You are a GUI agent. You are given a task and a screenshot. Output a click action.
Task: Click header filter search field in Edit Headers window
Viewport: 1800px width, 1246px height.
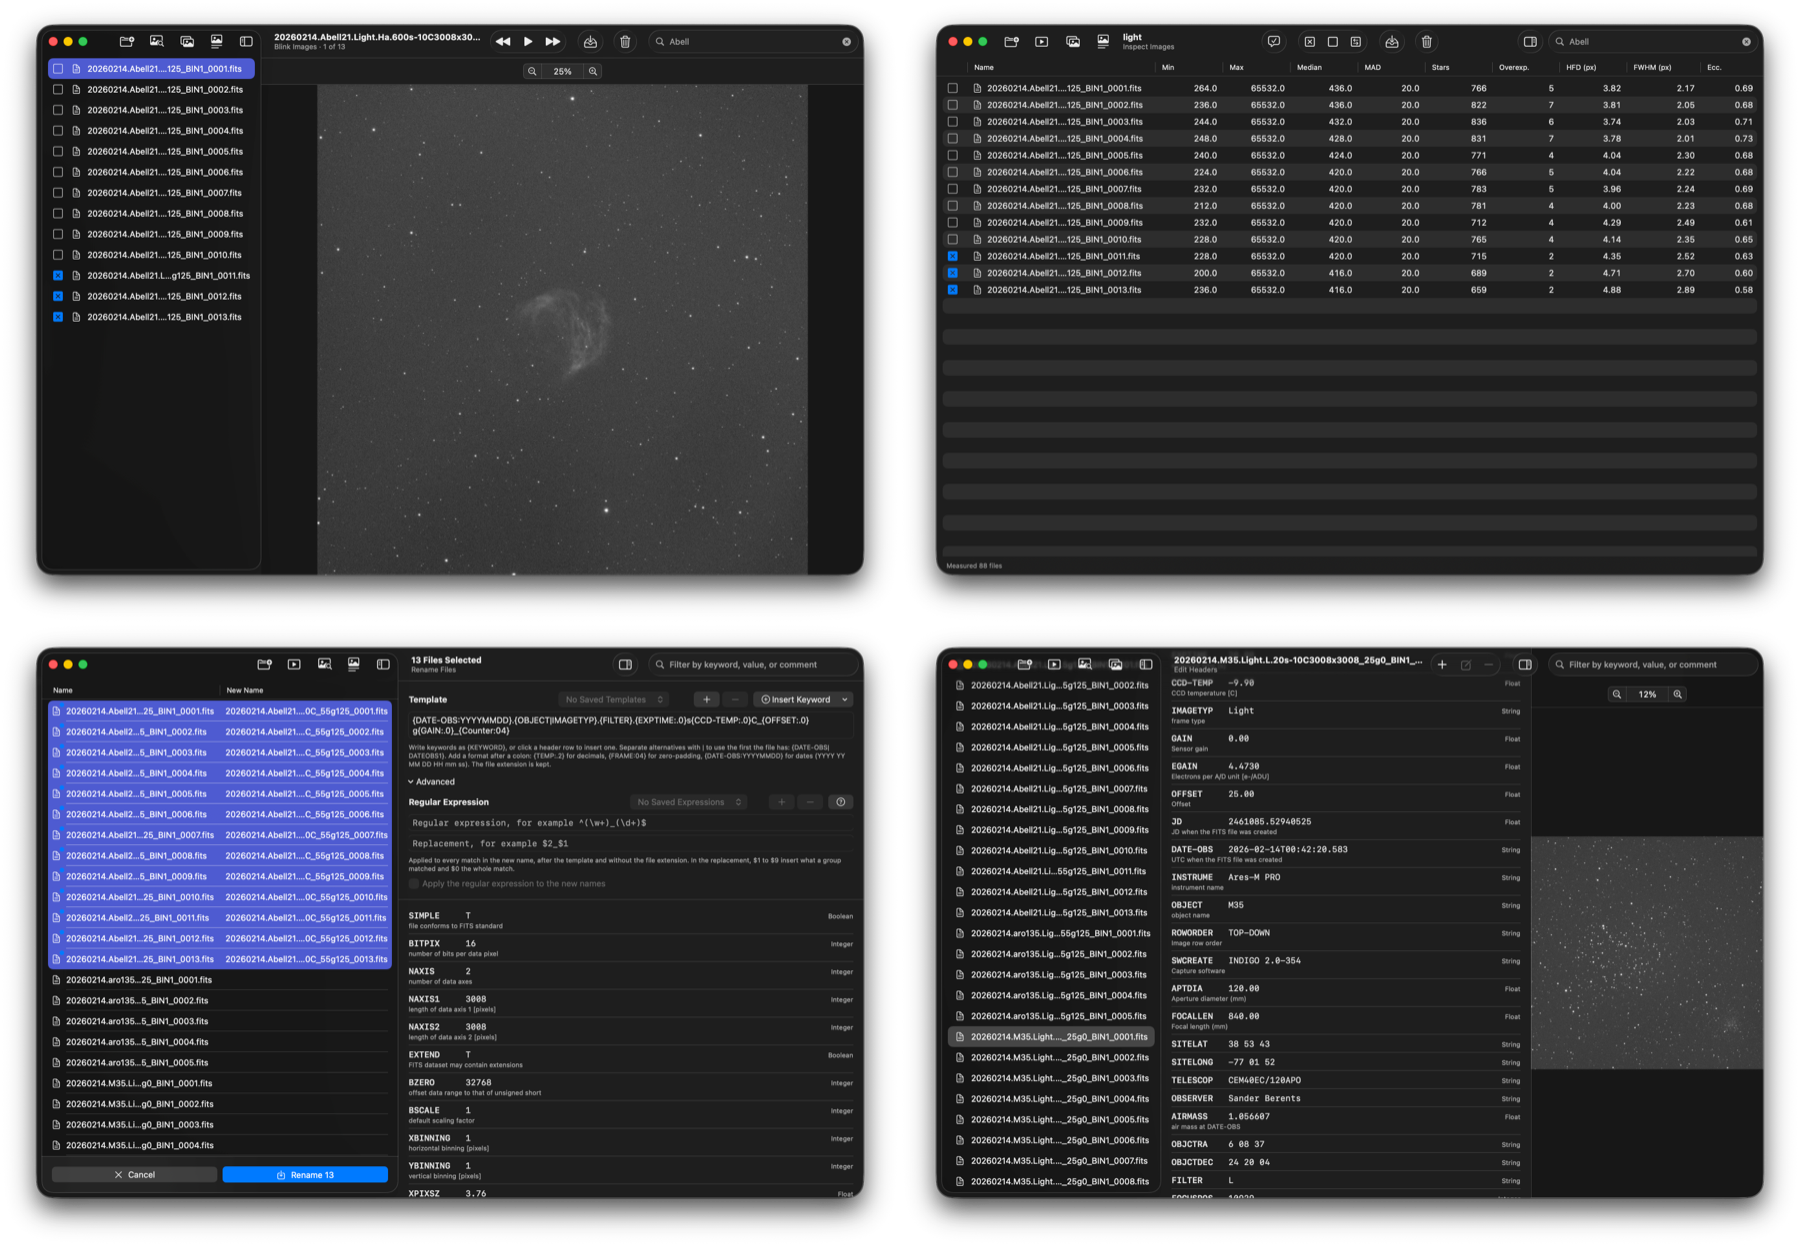pos(1653,665)
